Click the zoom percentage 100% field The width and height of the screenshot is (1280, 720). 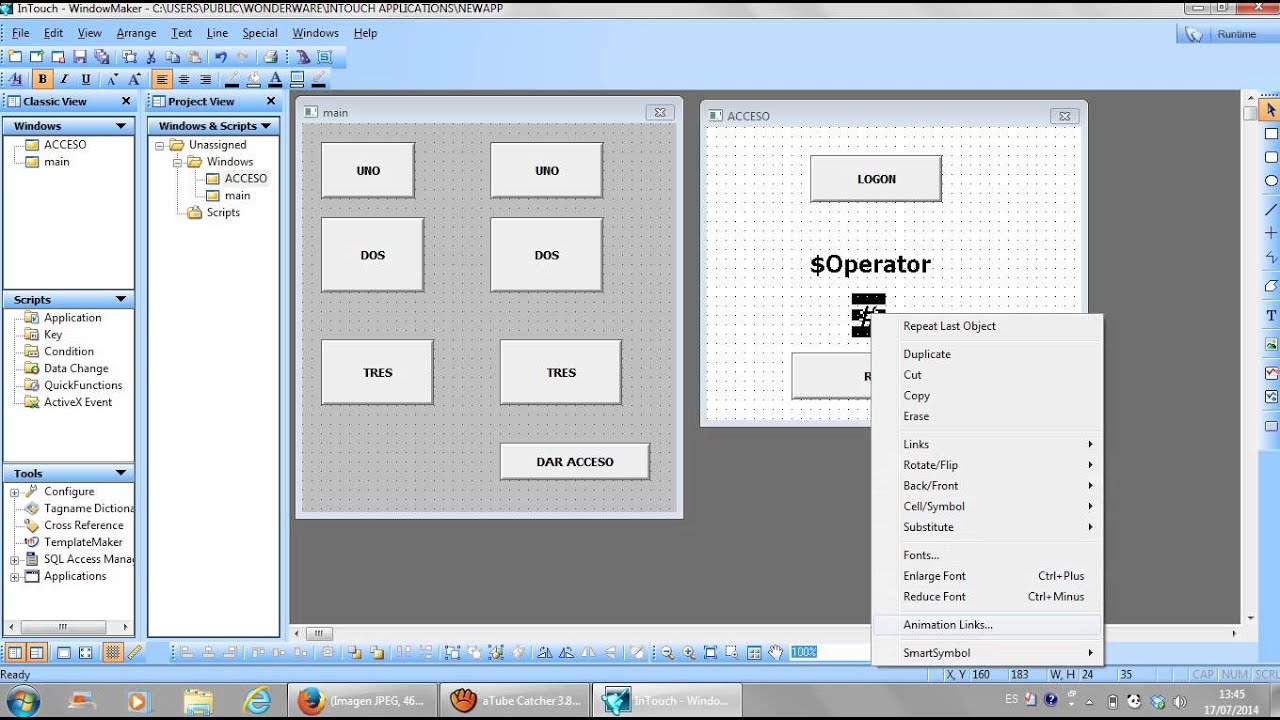[x=829, y=652]
